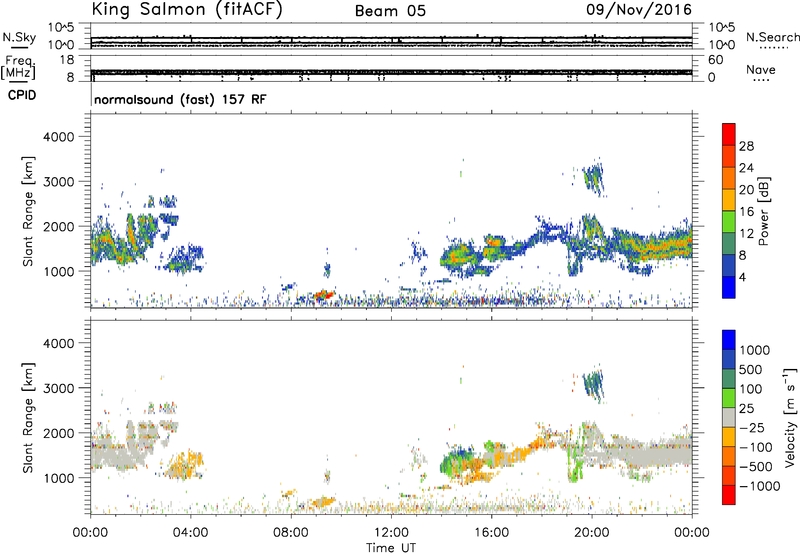Click the "4" value on Power scale
Screen dimensions: 800x554
click(x=743, y=277)
